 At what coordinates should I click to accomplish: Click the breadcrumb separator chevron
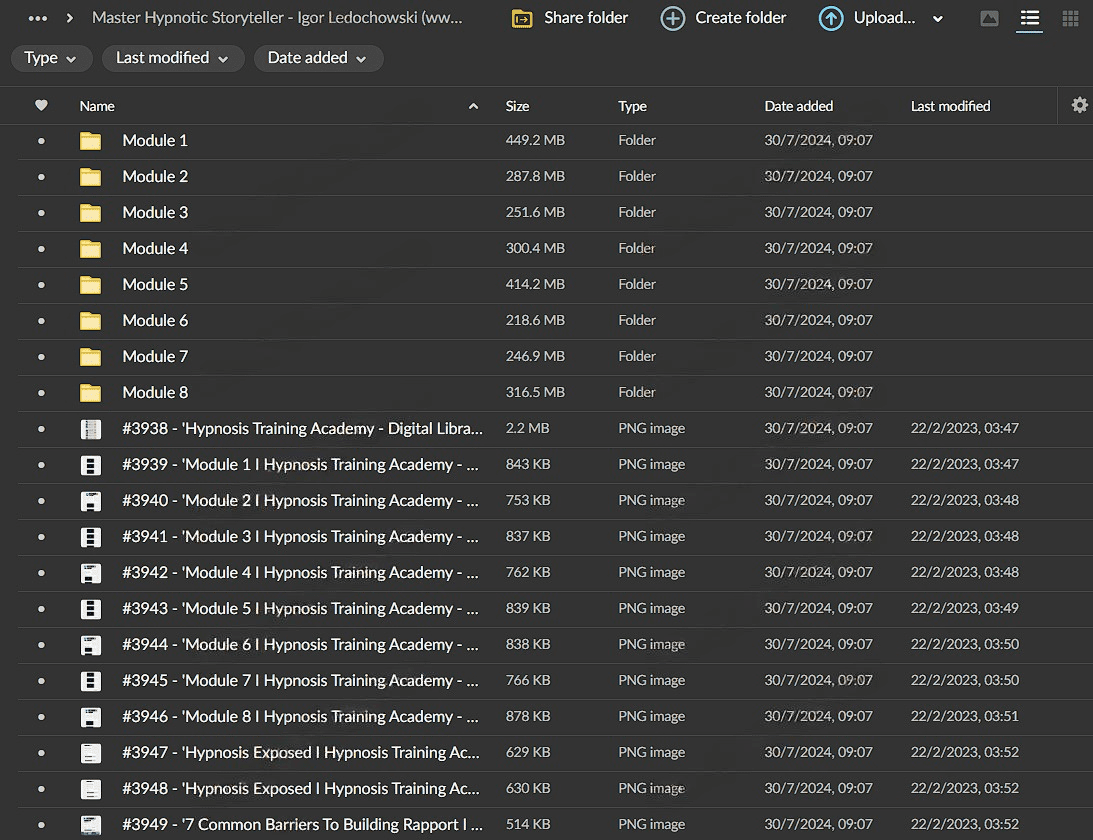70,18
